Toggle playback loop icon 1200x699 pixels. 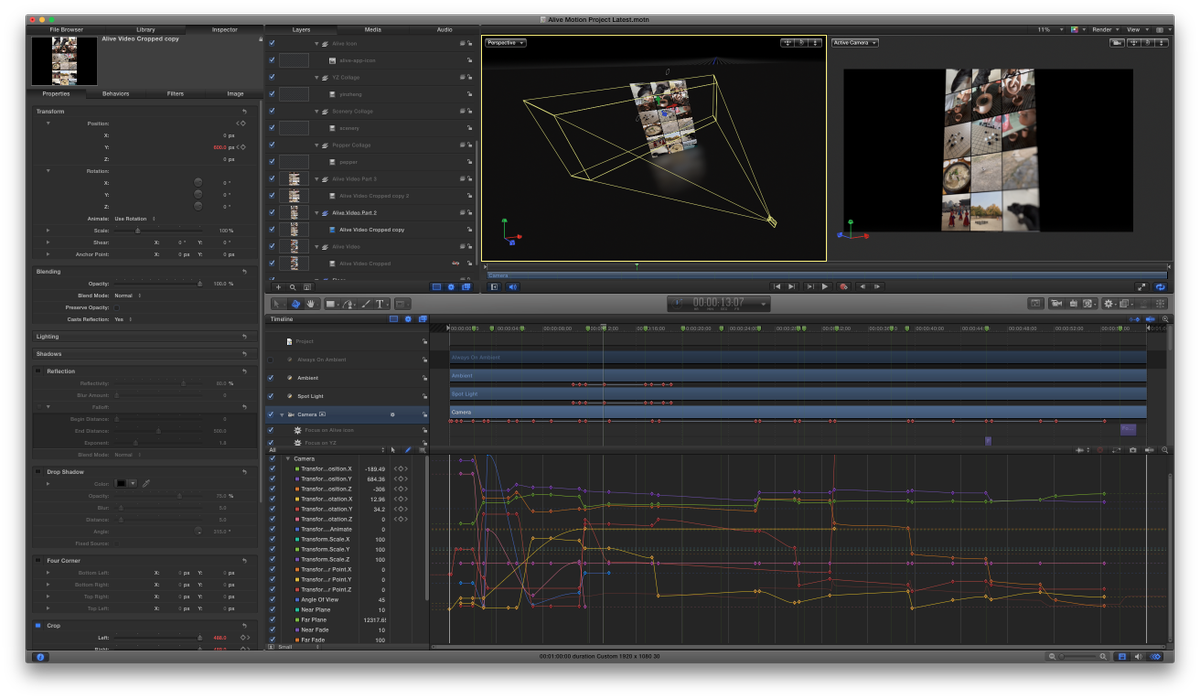pyautogui.click(x=1160, y=287)
